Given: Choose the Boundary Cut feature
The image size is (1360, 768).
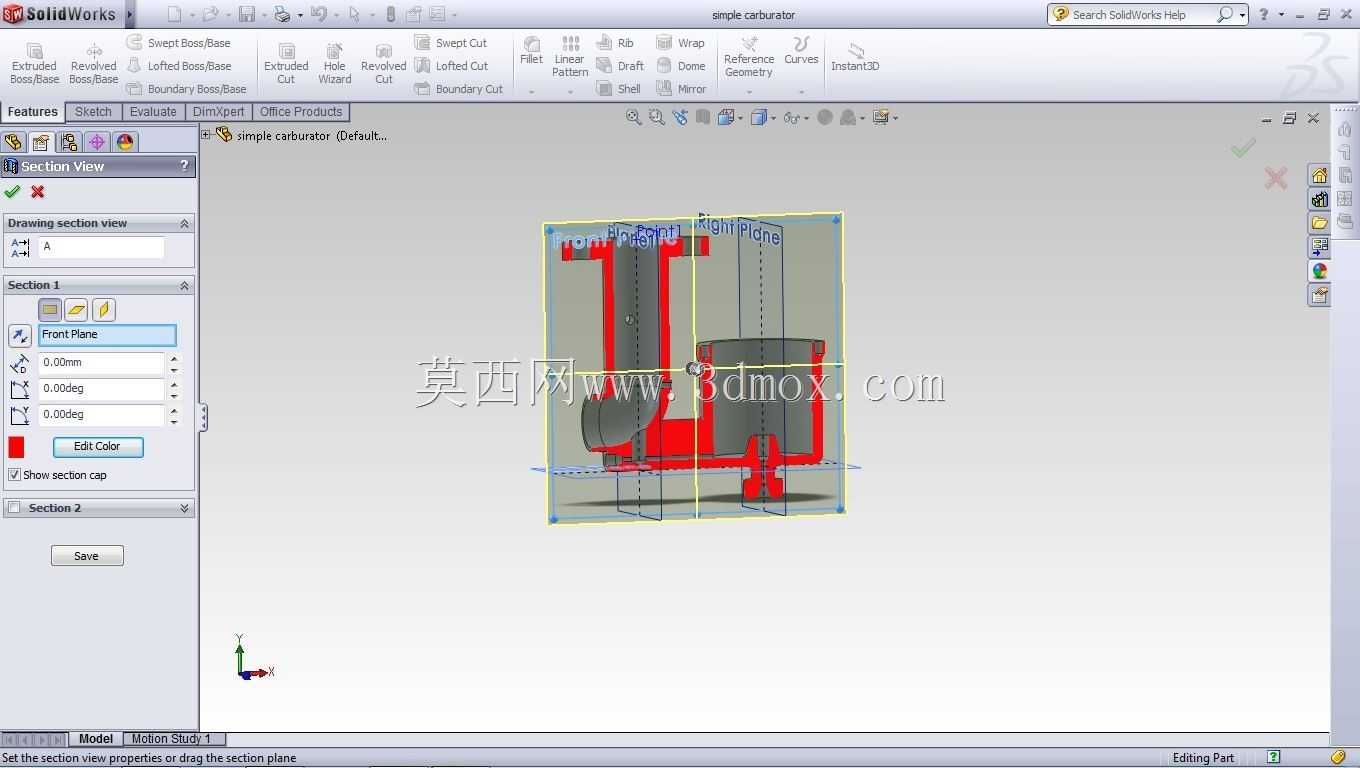Looking at the screenshot, I should [459, 89].
